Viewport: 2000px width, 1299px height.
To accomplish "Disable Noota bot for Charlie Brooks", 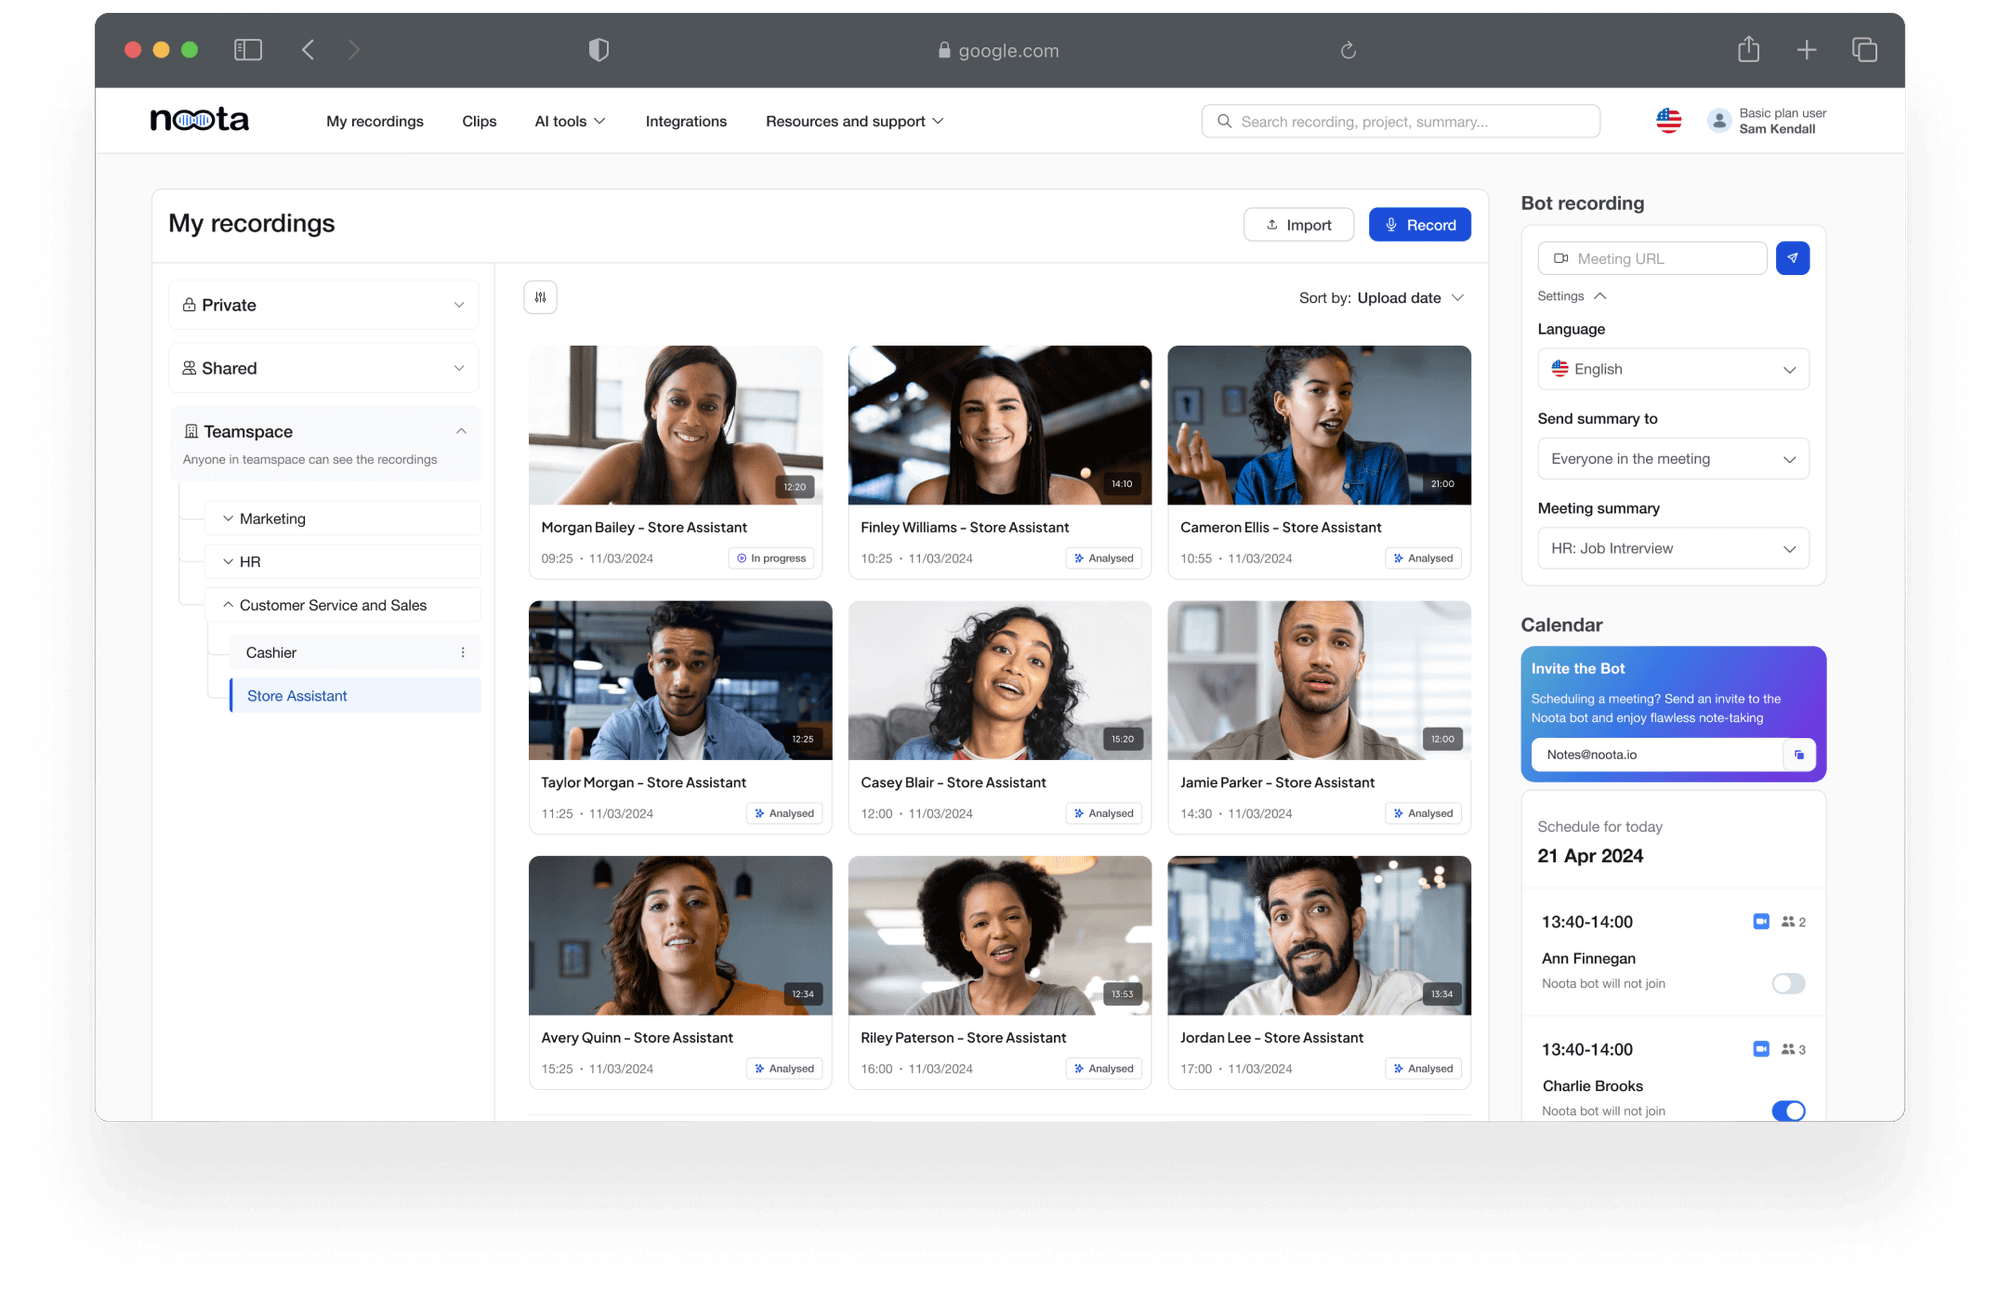I will tap(1788, 1110).
